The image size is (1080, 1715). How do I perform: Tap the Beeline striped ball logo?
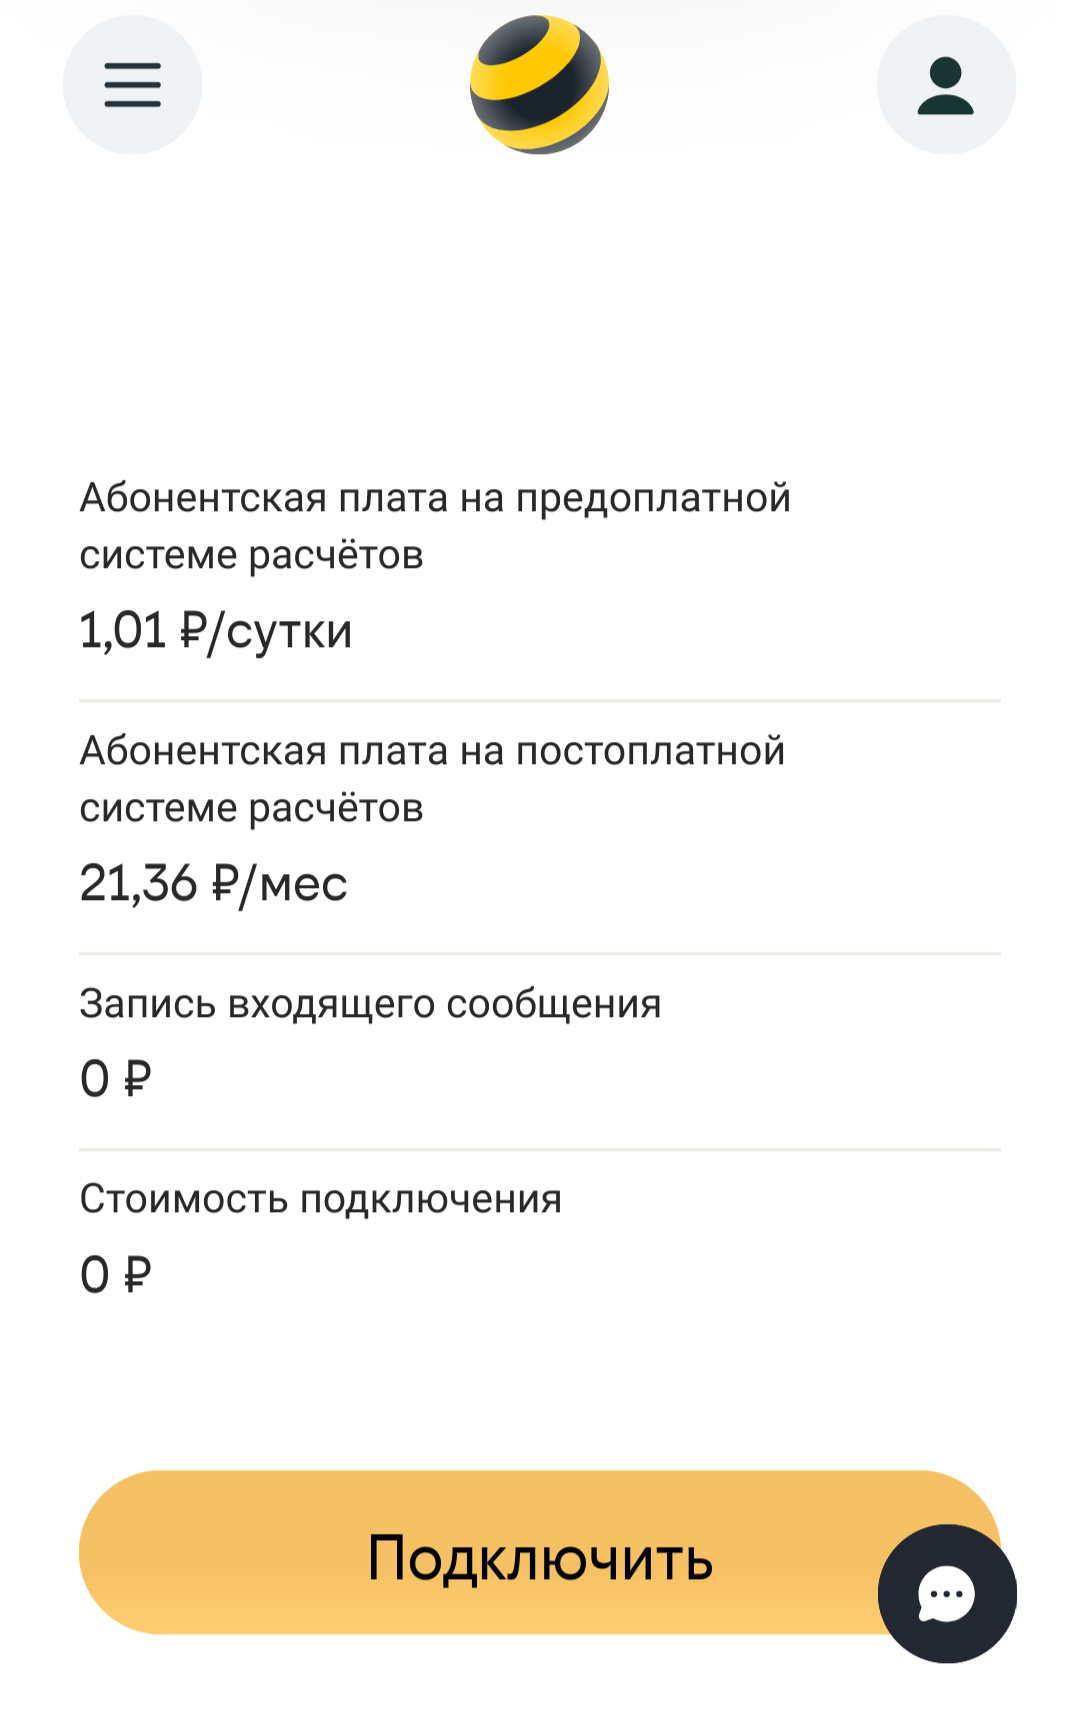point(540,85)
